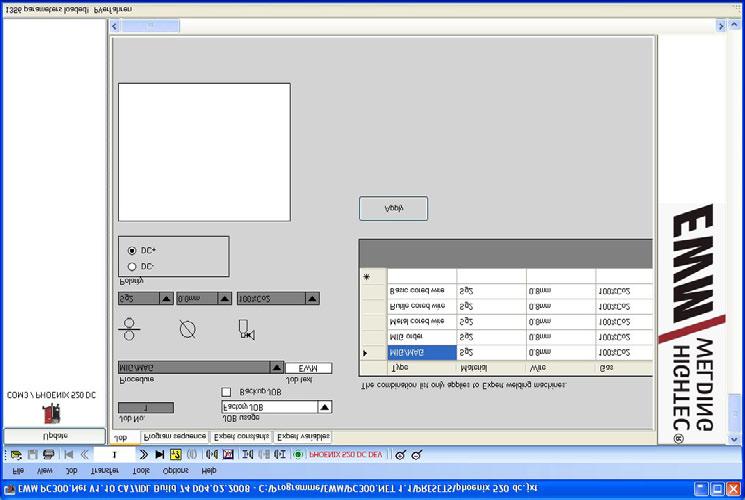Click the horizontal scrollbar left arrow

(115, 26)
